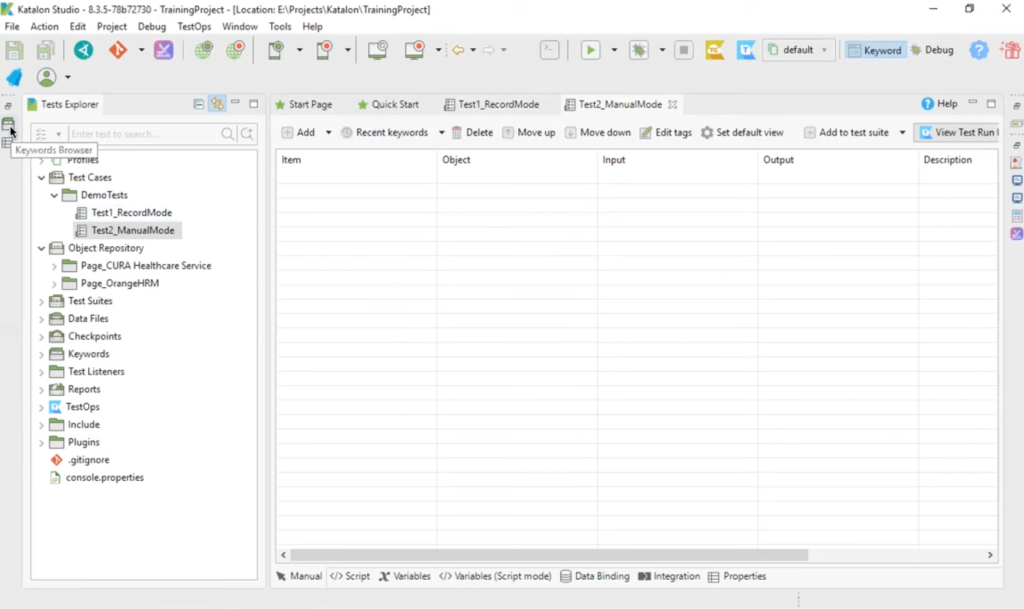Click the yellow Back navigation arrow
Screen dimensions: 1024x609
(x=458, y=50)
